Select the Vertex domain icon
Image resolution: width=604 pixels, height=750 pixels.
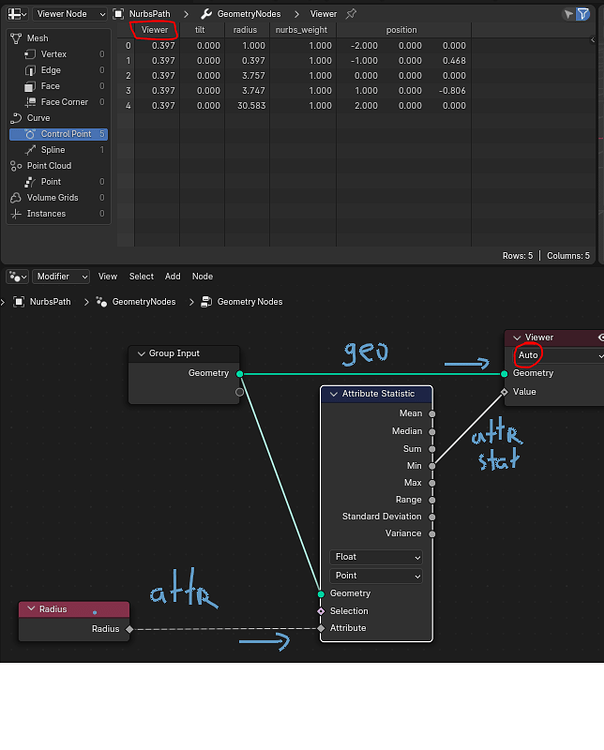tap(30, 55)
